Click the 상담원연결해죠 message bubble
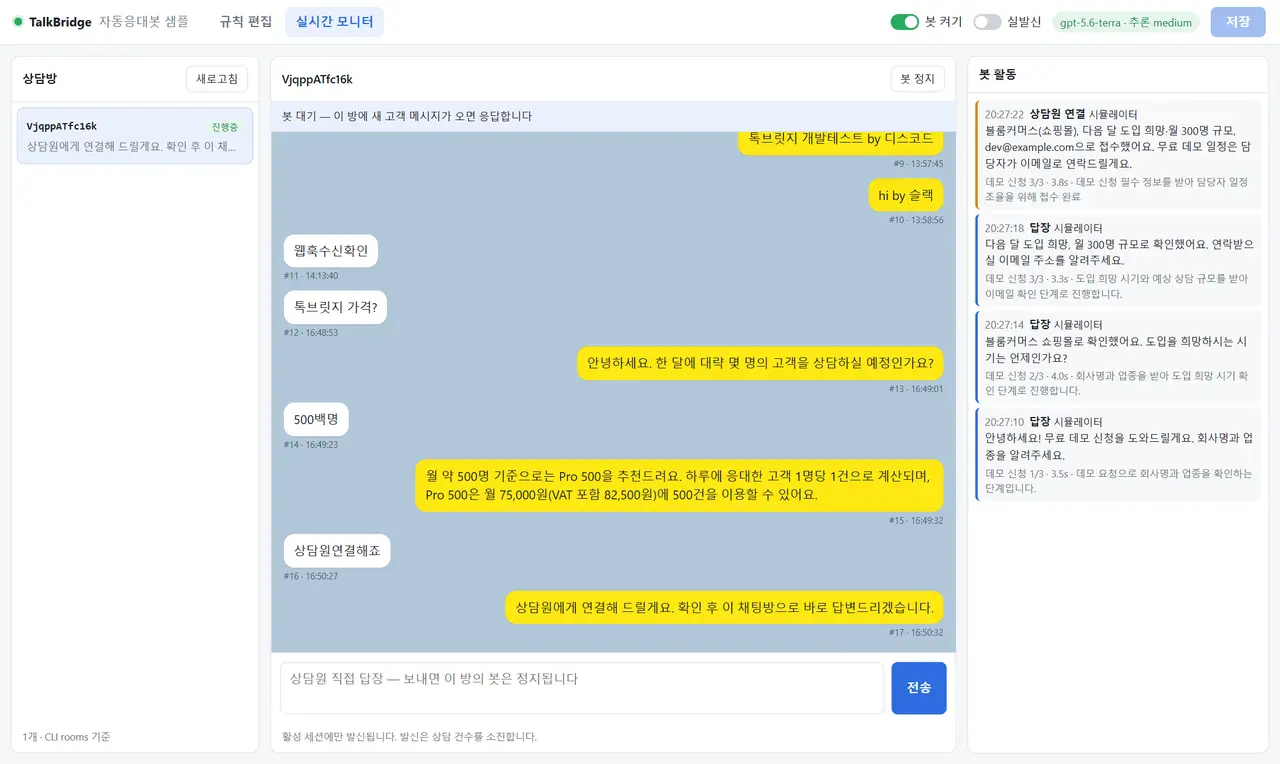The image size is (1280, 764). pos(337,550)
